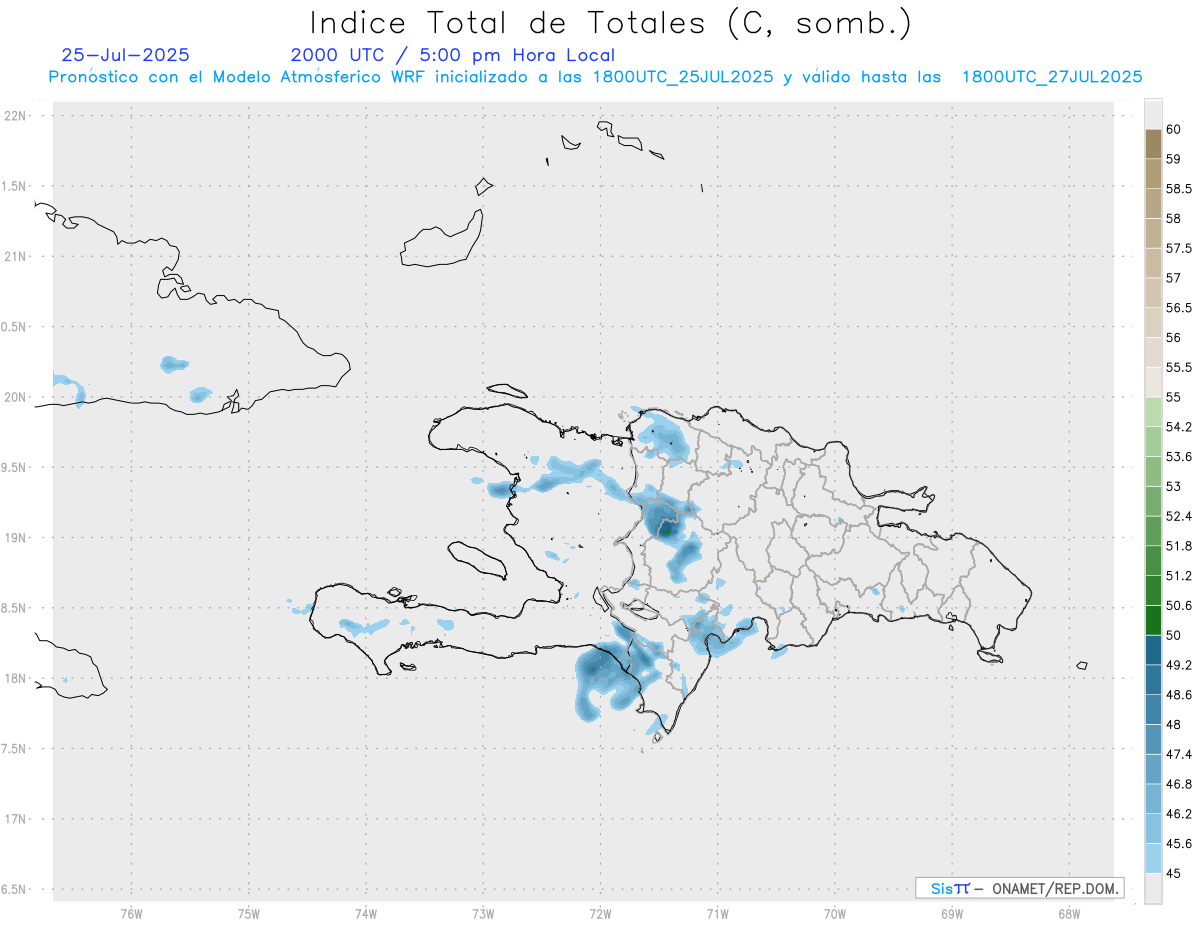Click the '50' colorbar label
Image resolution: width=1200 pixels, height=927 pixels.
(x=1174, y=635)
